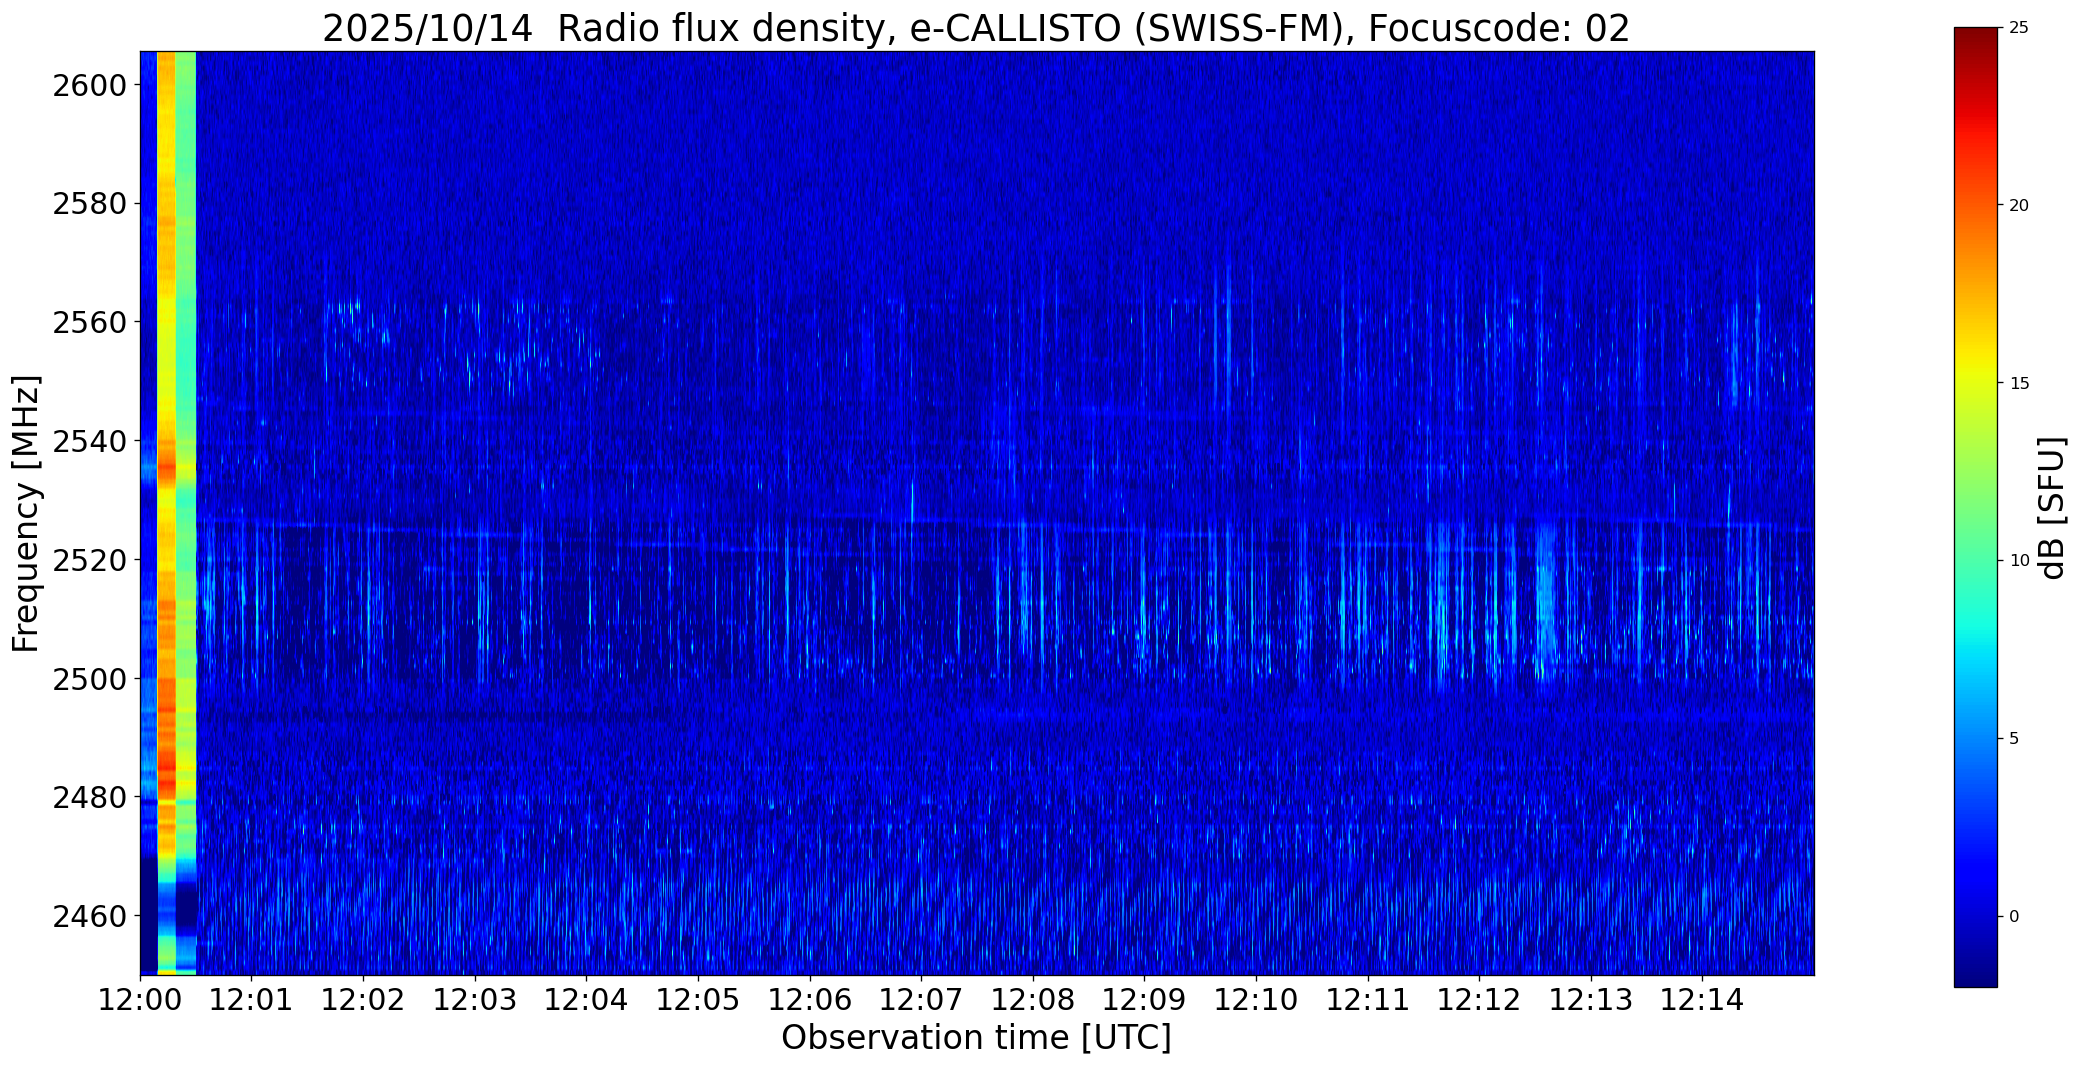Viewport: 2082px width, 1067px height.
Task: Click the 12:14 time tick label
Action: pos(1702,1000)
